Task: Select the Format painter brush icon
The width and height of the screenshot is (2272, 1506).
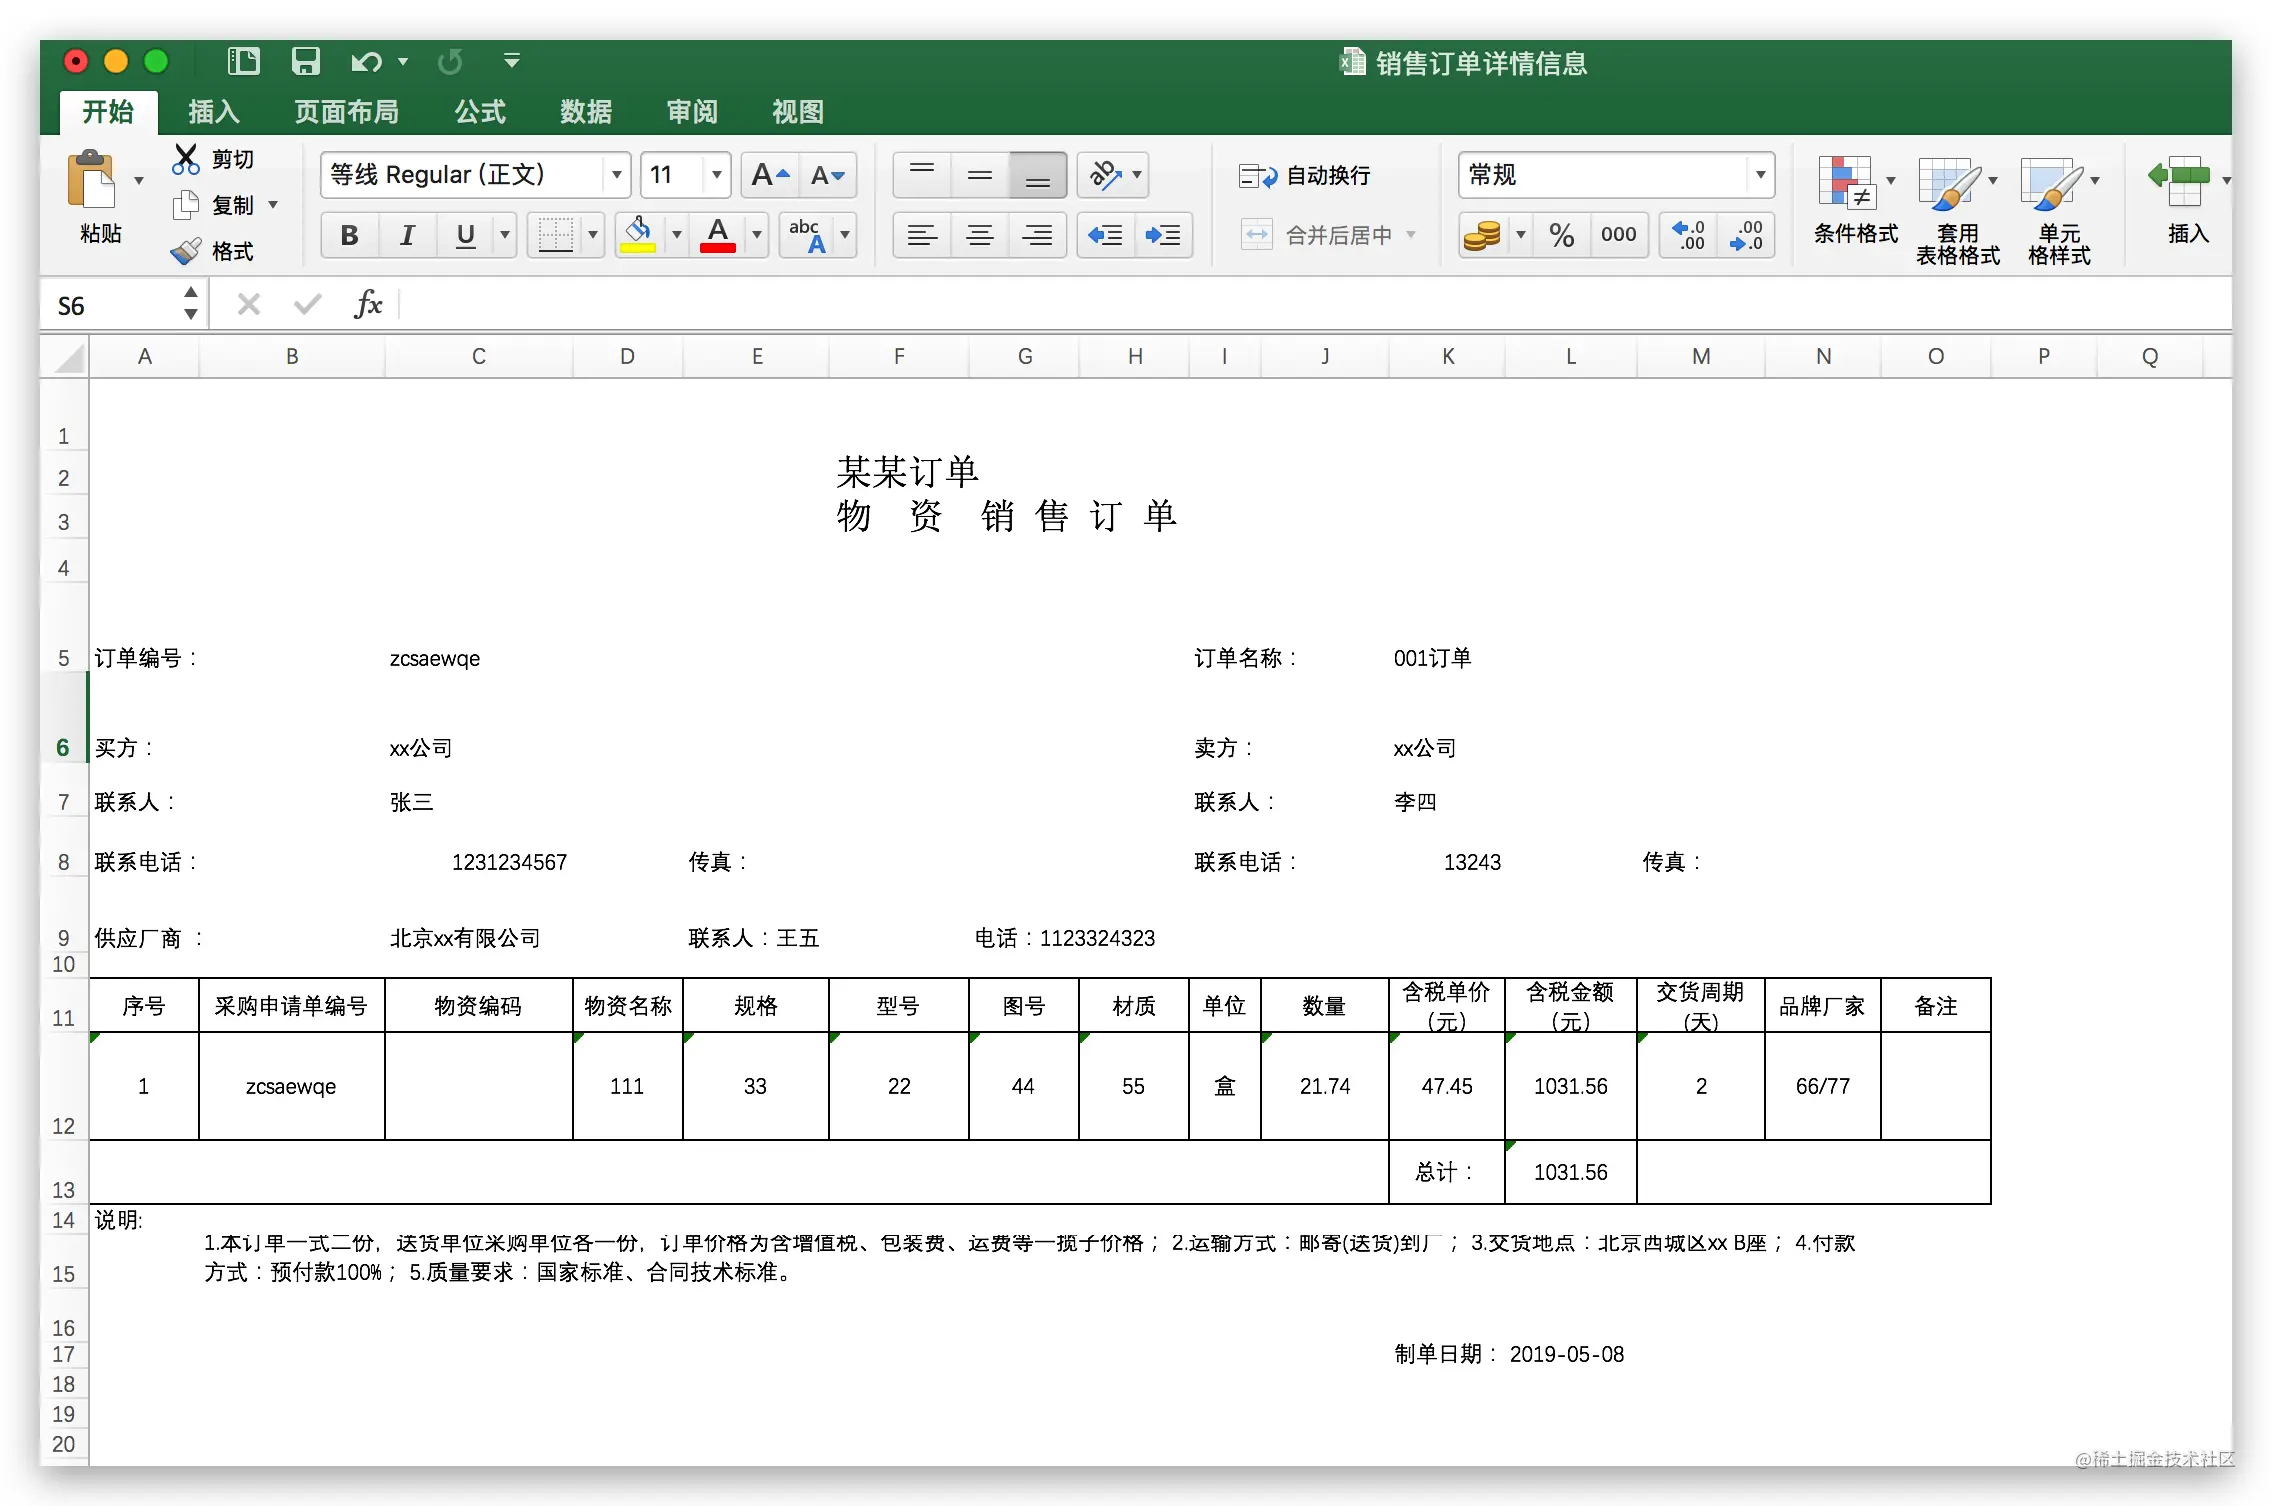Action: [186, 251]
